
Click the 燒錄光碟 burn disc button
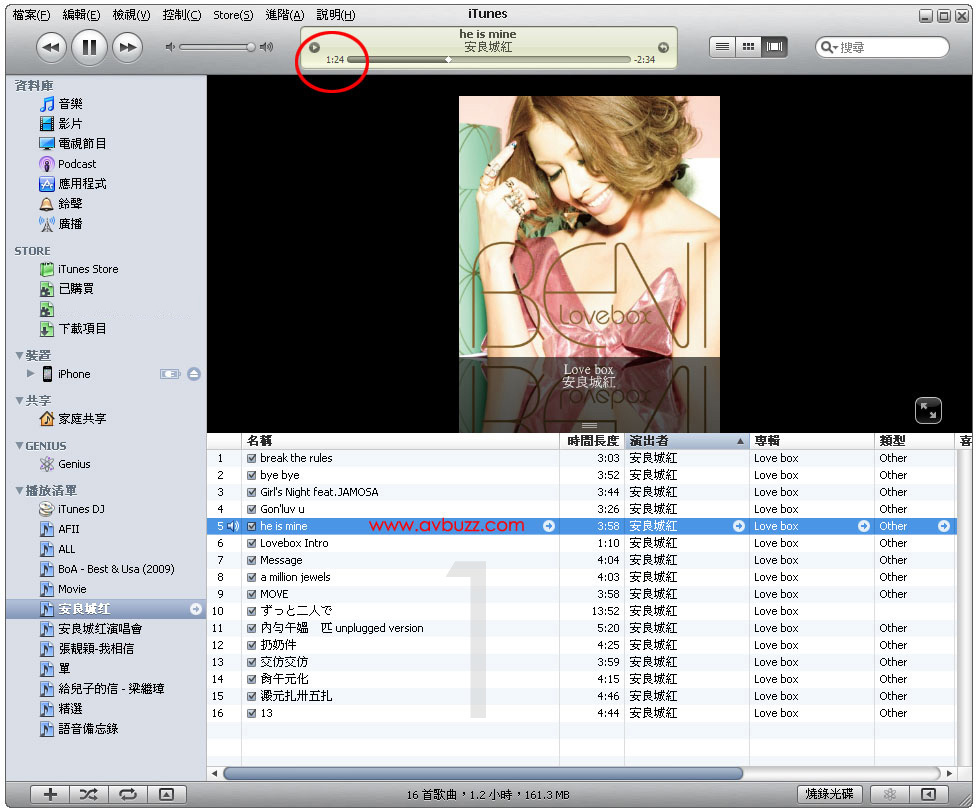coord(829,794)
